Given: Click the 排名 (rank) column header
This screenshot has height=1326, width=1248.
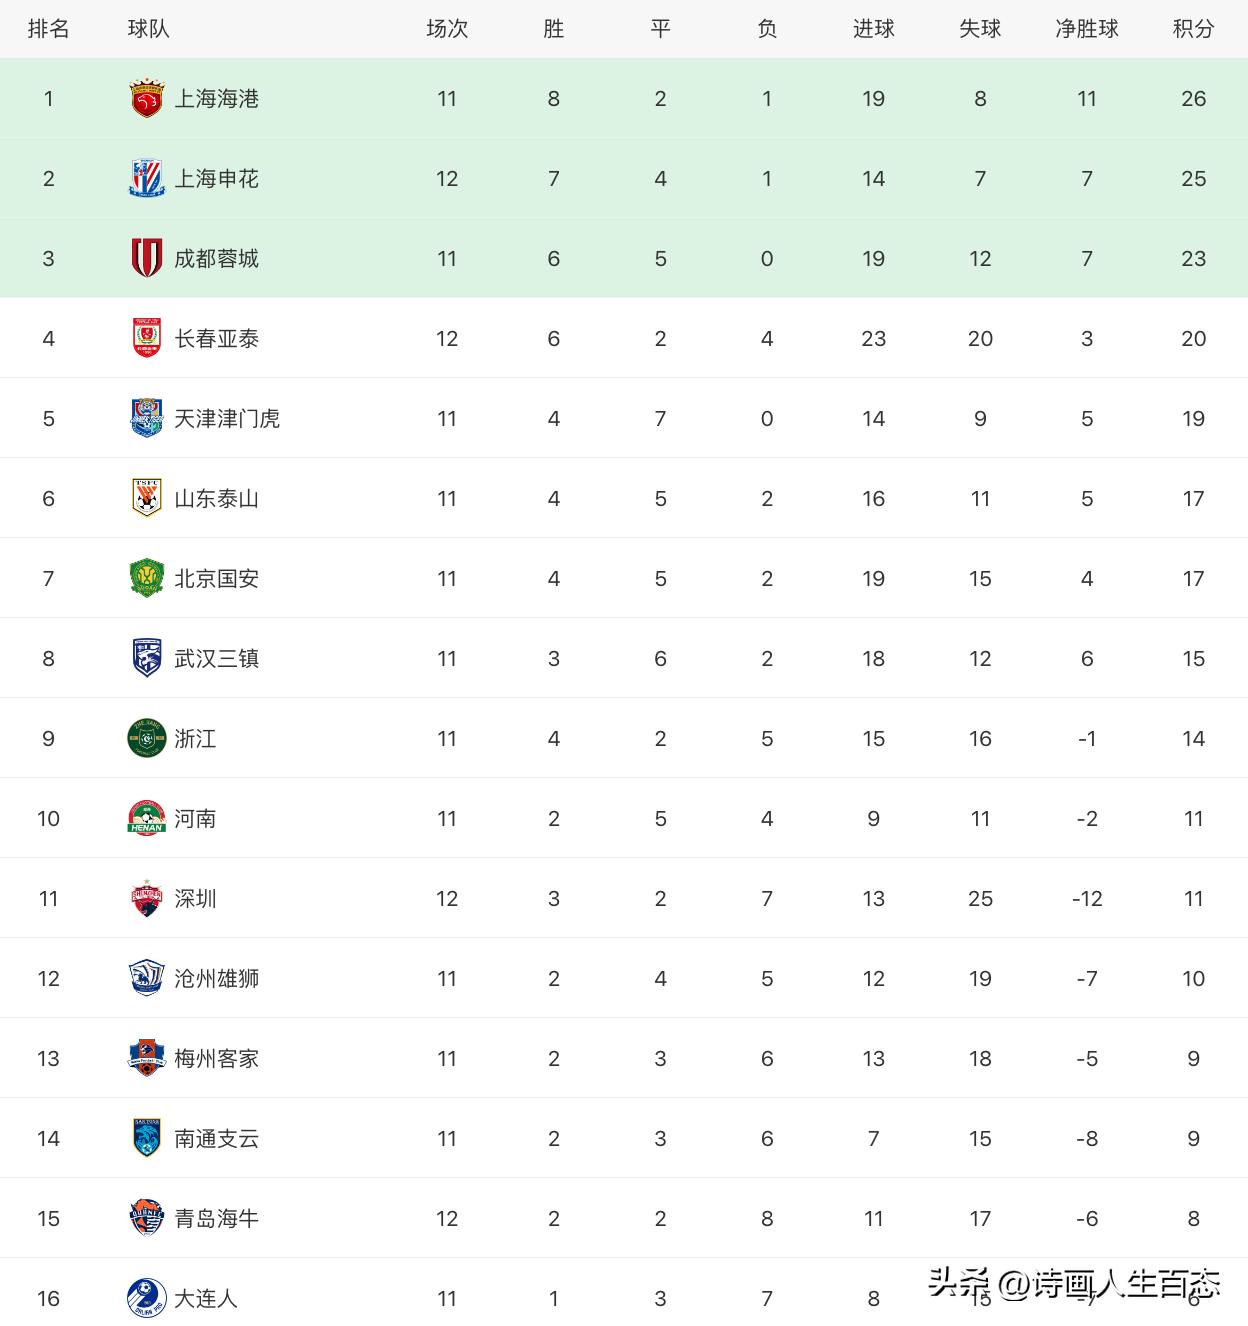Looking at the screenshot, I should point(48,29).
